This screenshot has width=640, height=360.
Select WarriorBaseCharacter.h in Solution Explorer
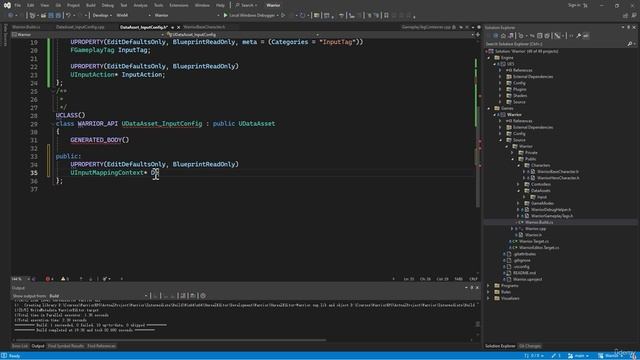click(x=558, y=171)
